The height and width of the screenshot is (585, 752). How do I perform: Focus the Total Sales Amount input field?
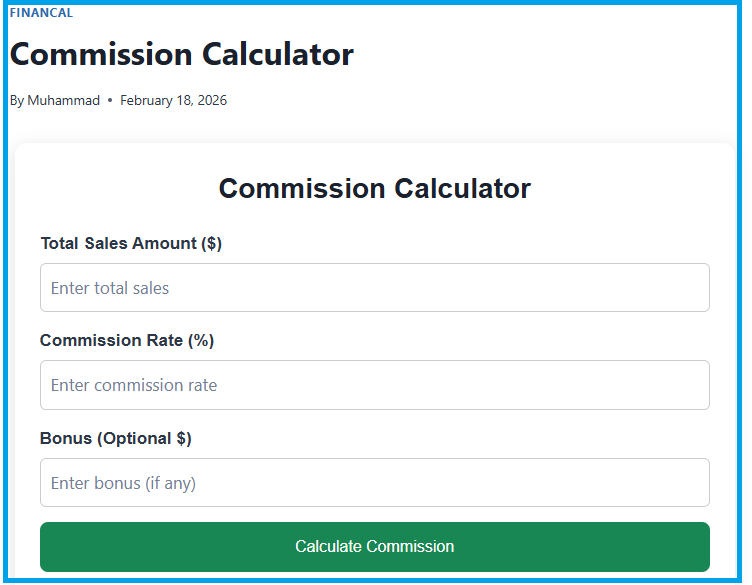click(x=375, y=288)
